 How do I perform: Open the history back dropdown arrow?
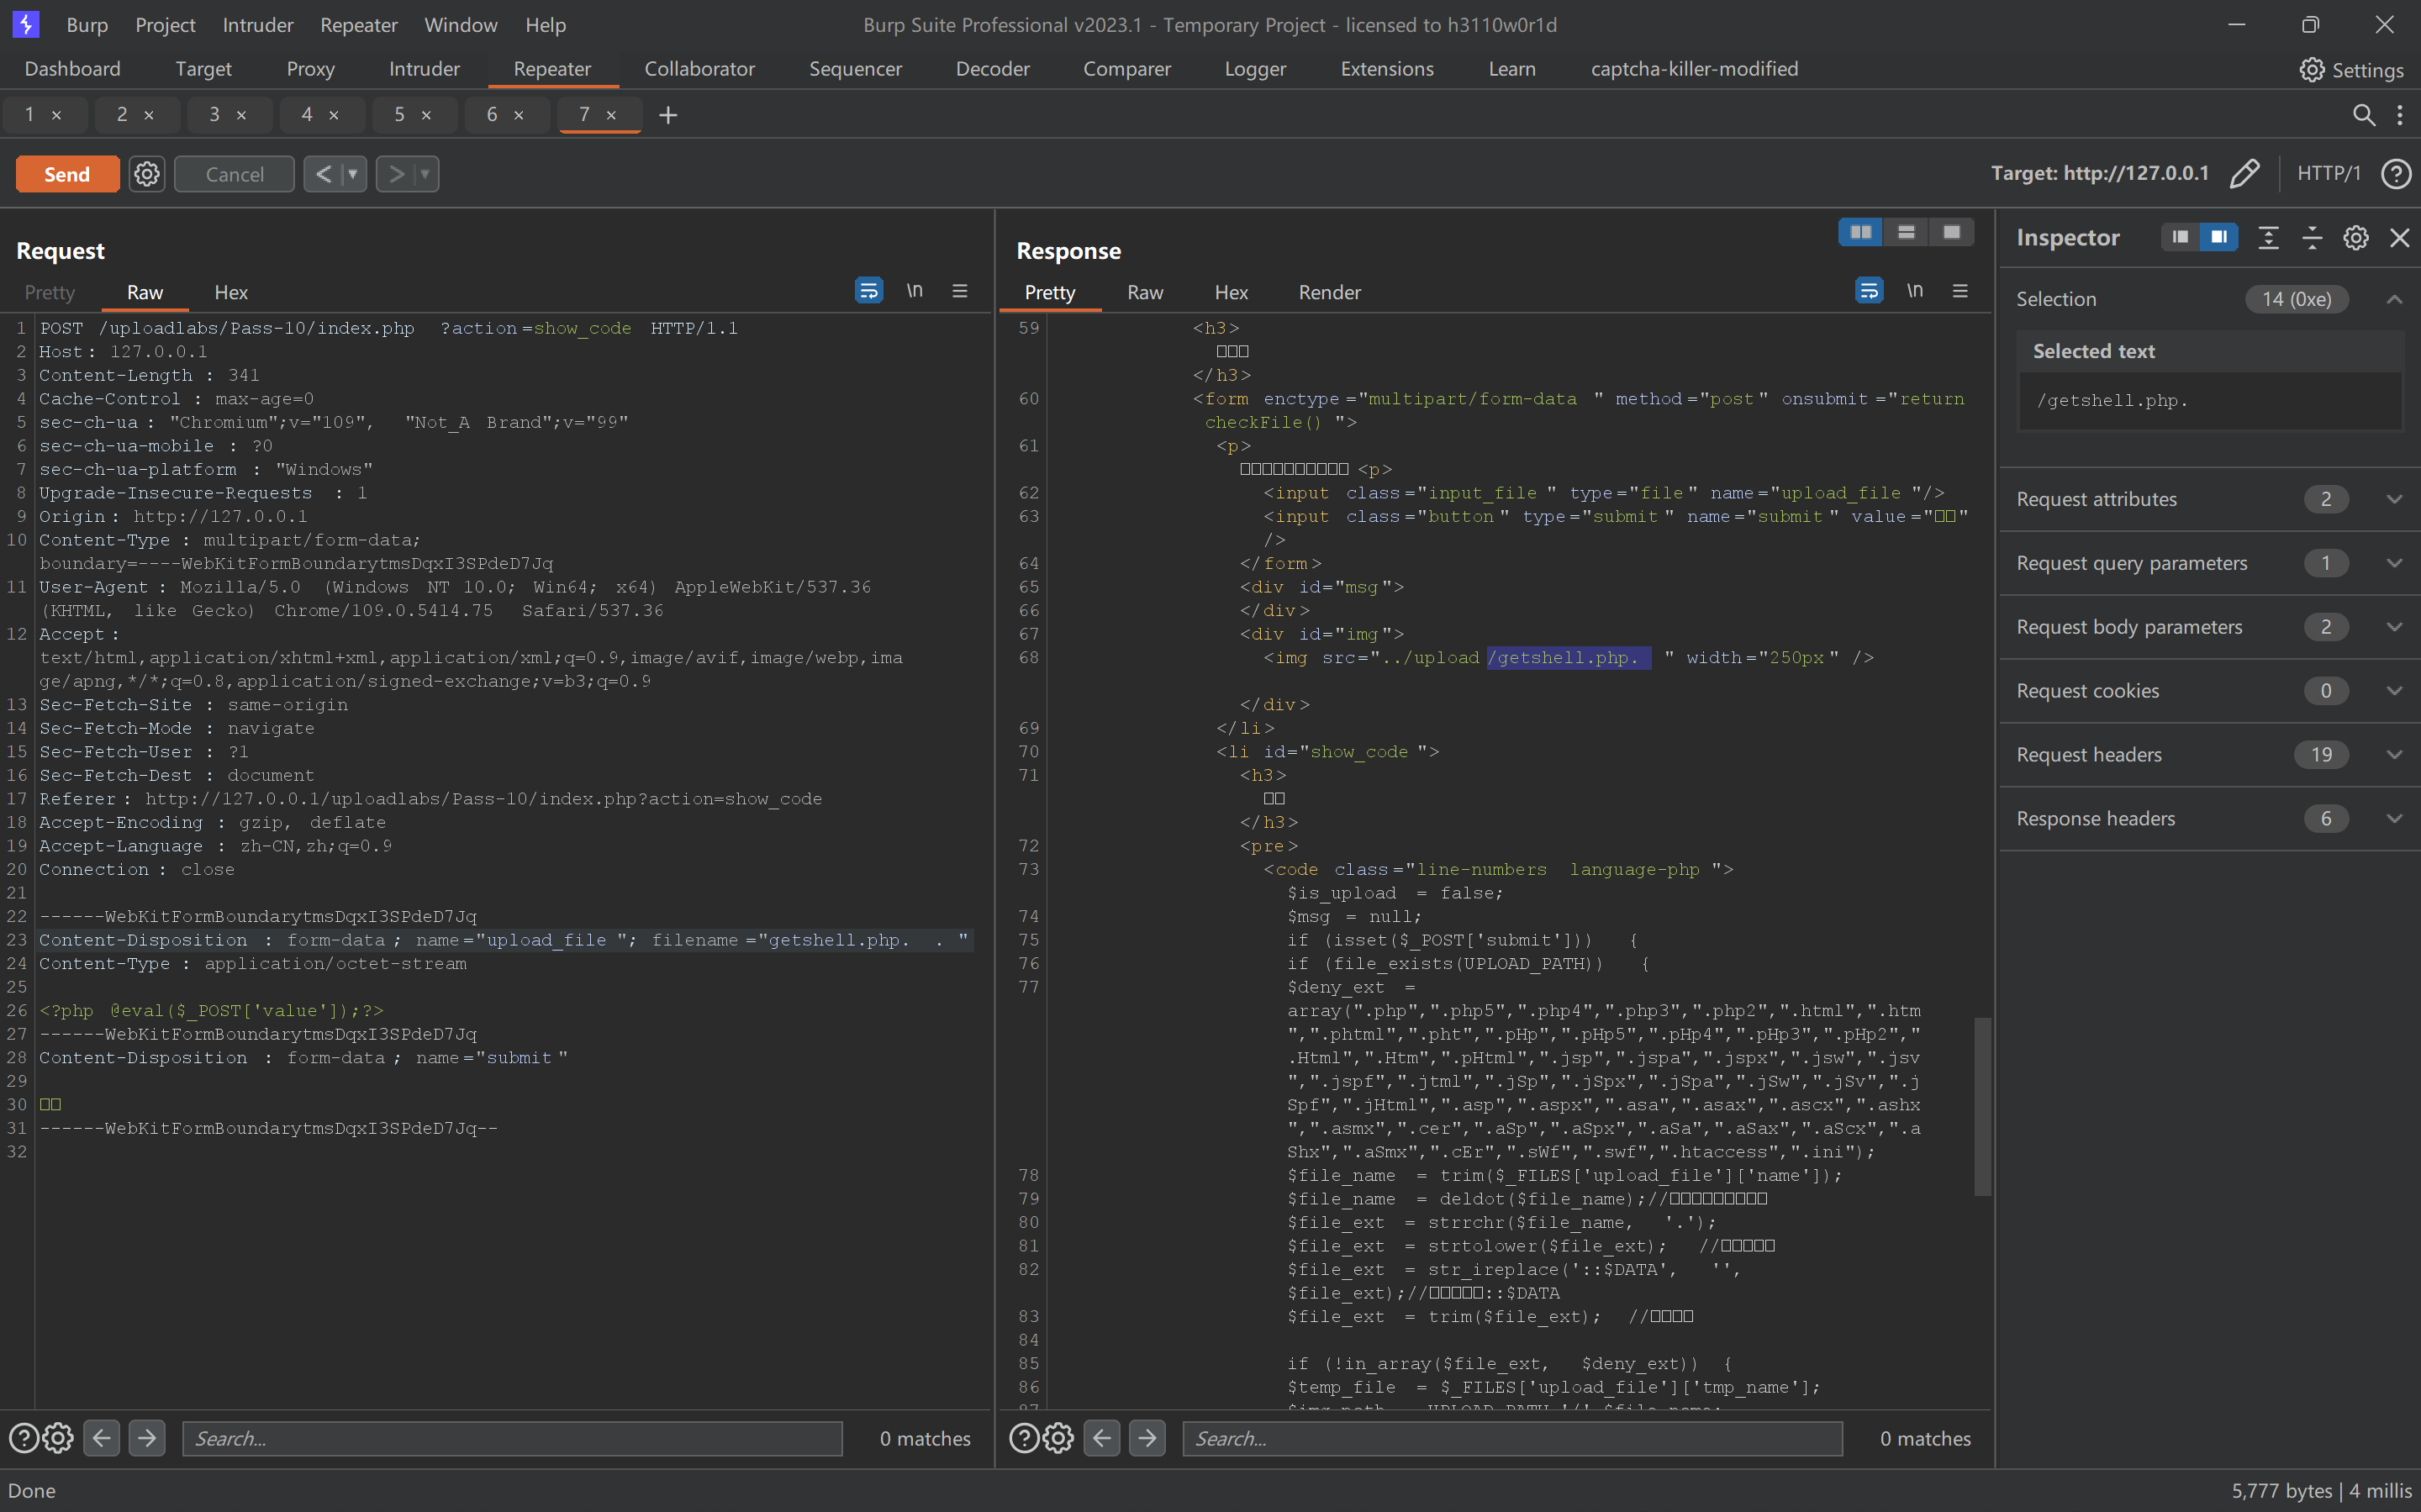click(x=352, y=174)
